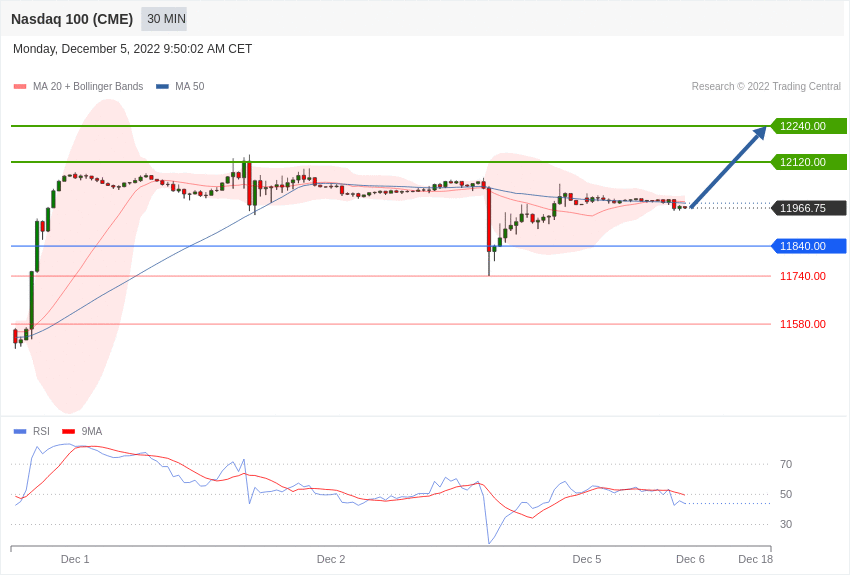This screenshot has height=576, width=850.
Task: Click the 12120.00 green resistance price tag
Action: [x=809, y=162]
